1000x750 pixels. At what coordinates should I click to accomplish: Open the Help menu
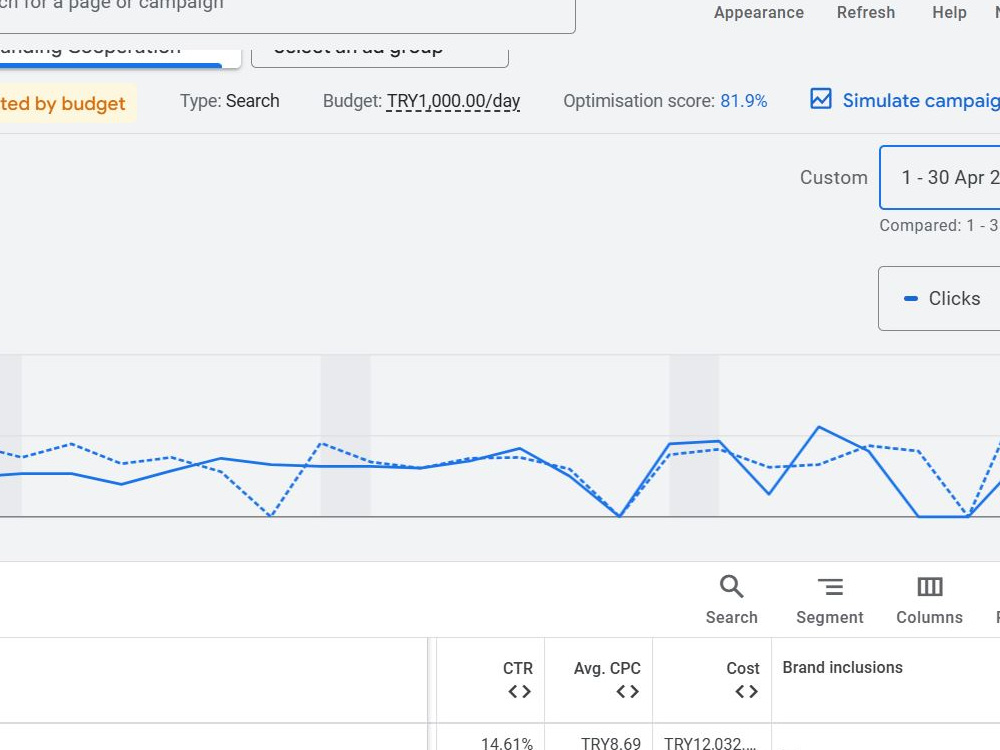click(x=949, y=13)
